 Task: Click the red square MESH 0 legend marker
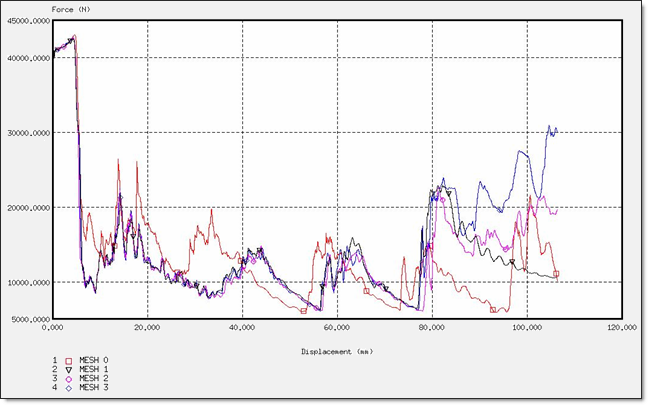point(69,360)
